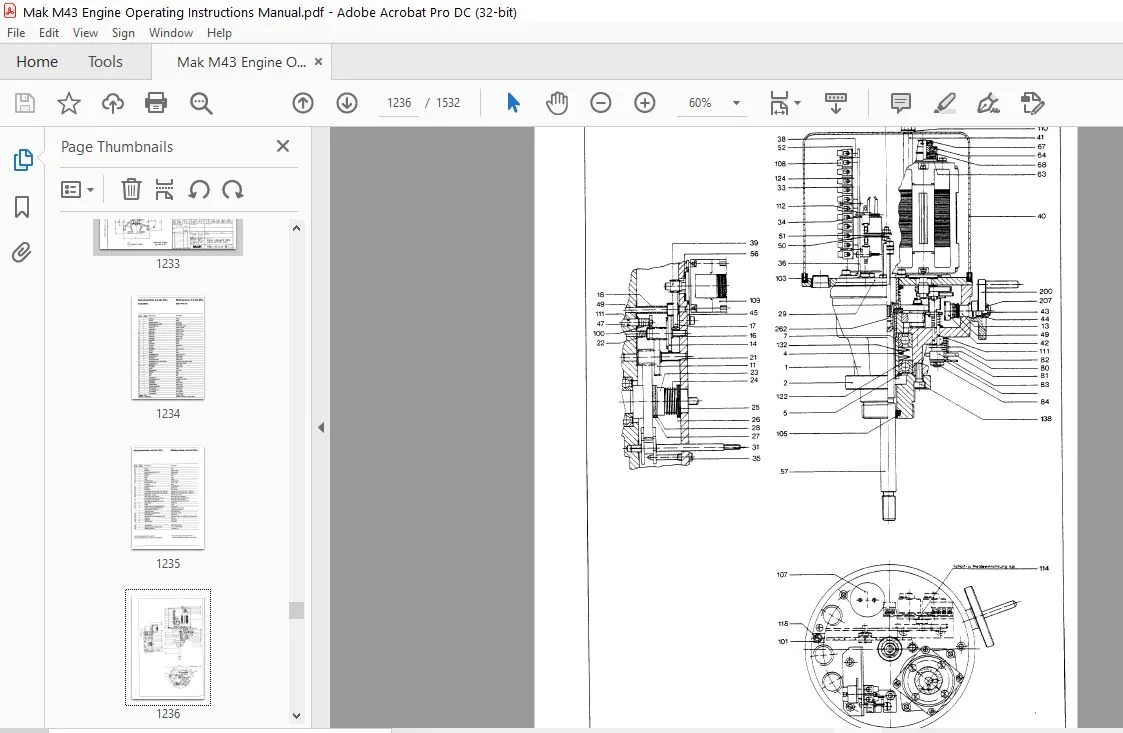1123x733 pixels.
Task: Open the View menu
Action: 85,33
